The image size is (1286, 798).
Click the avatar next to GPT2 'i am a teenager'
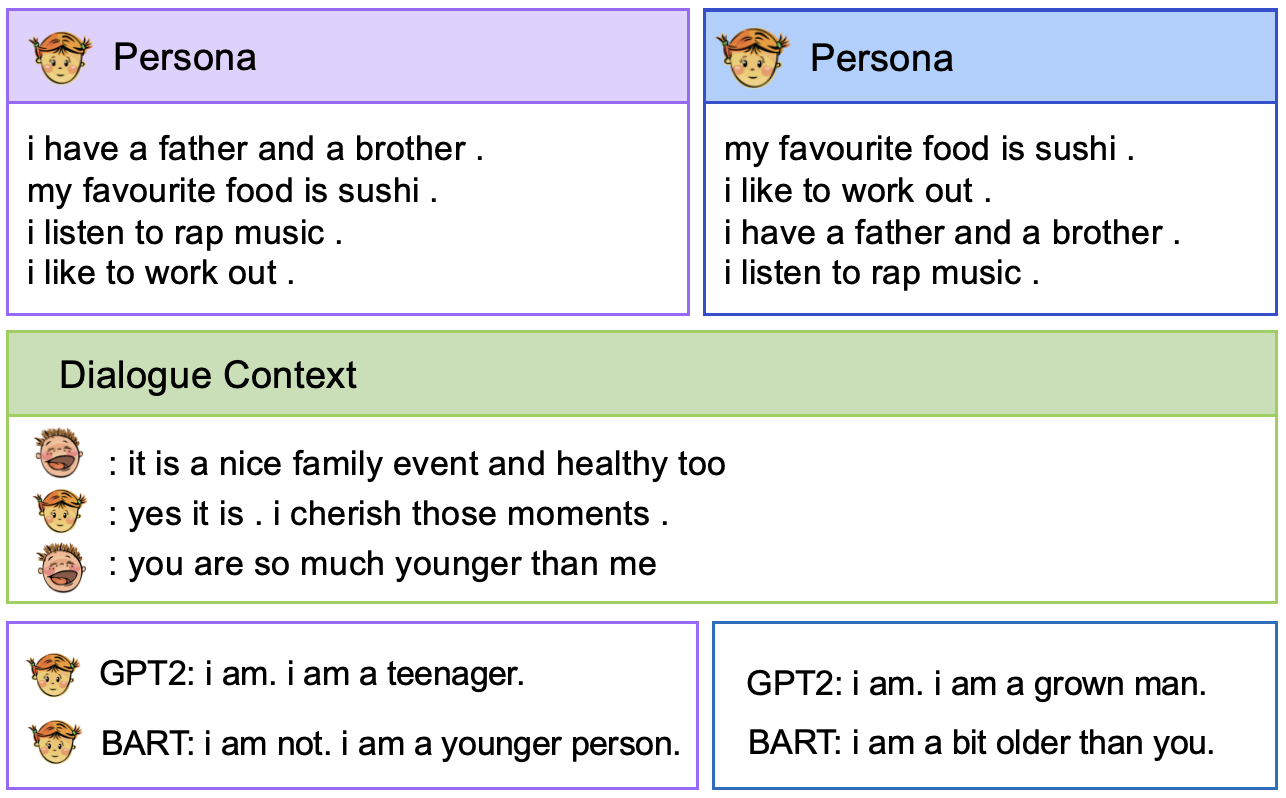(x=54, y=676)
